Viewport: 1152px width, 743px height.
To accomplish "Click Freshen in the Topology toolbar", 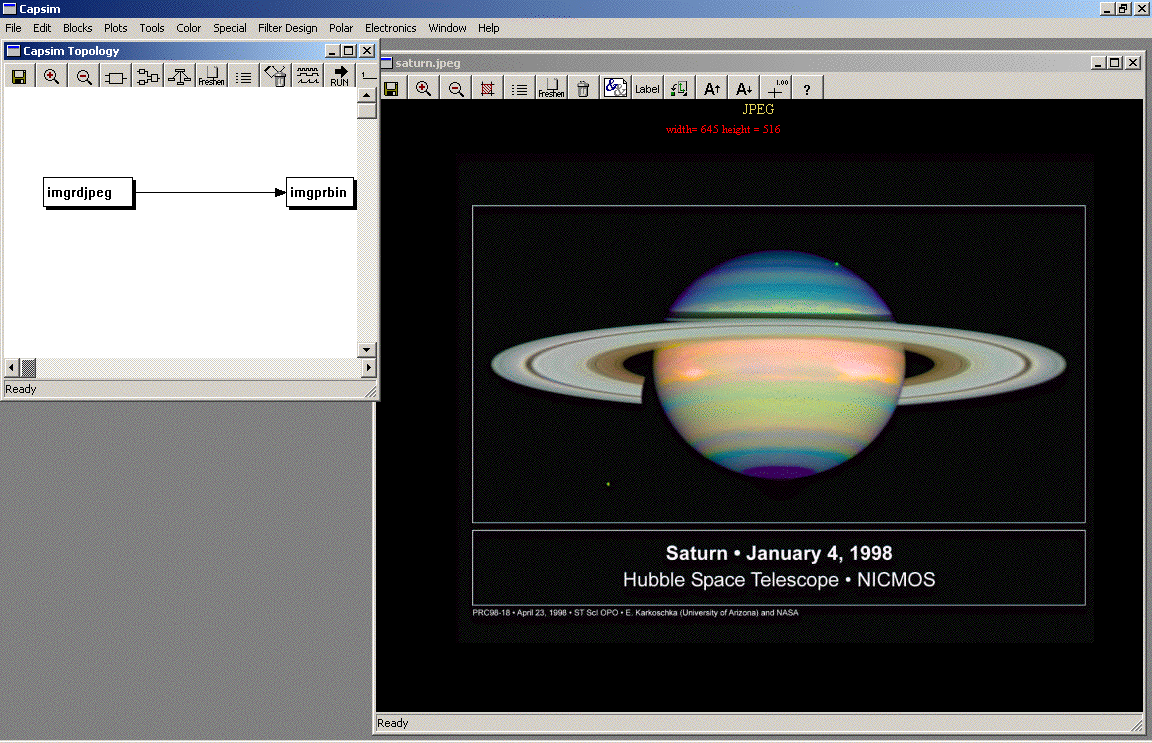I will pos(212,76).
